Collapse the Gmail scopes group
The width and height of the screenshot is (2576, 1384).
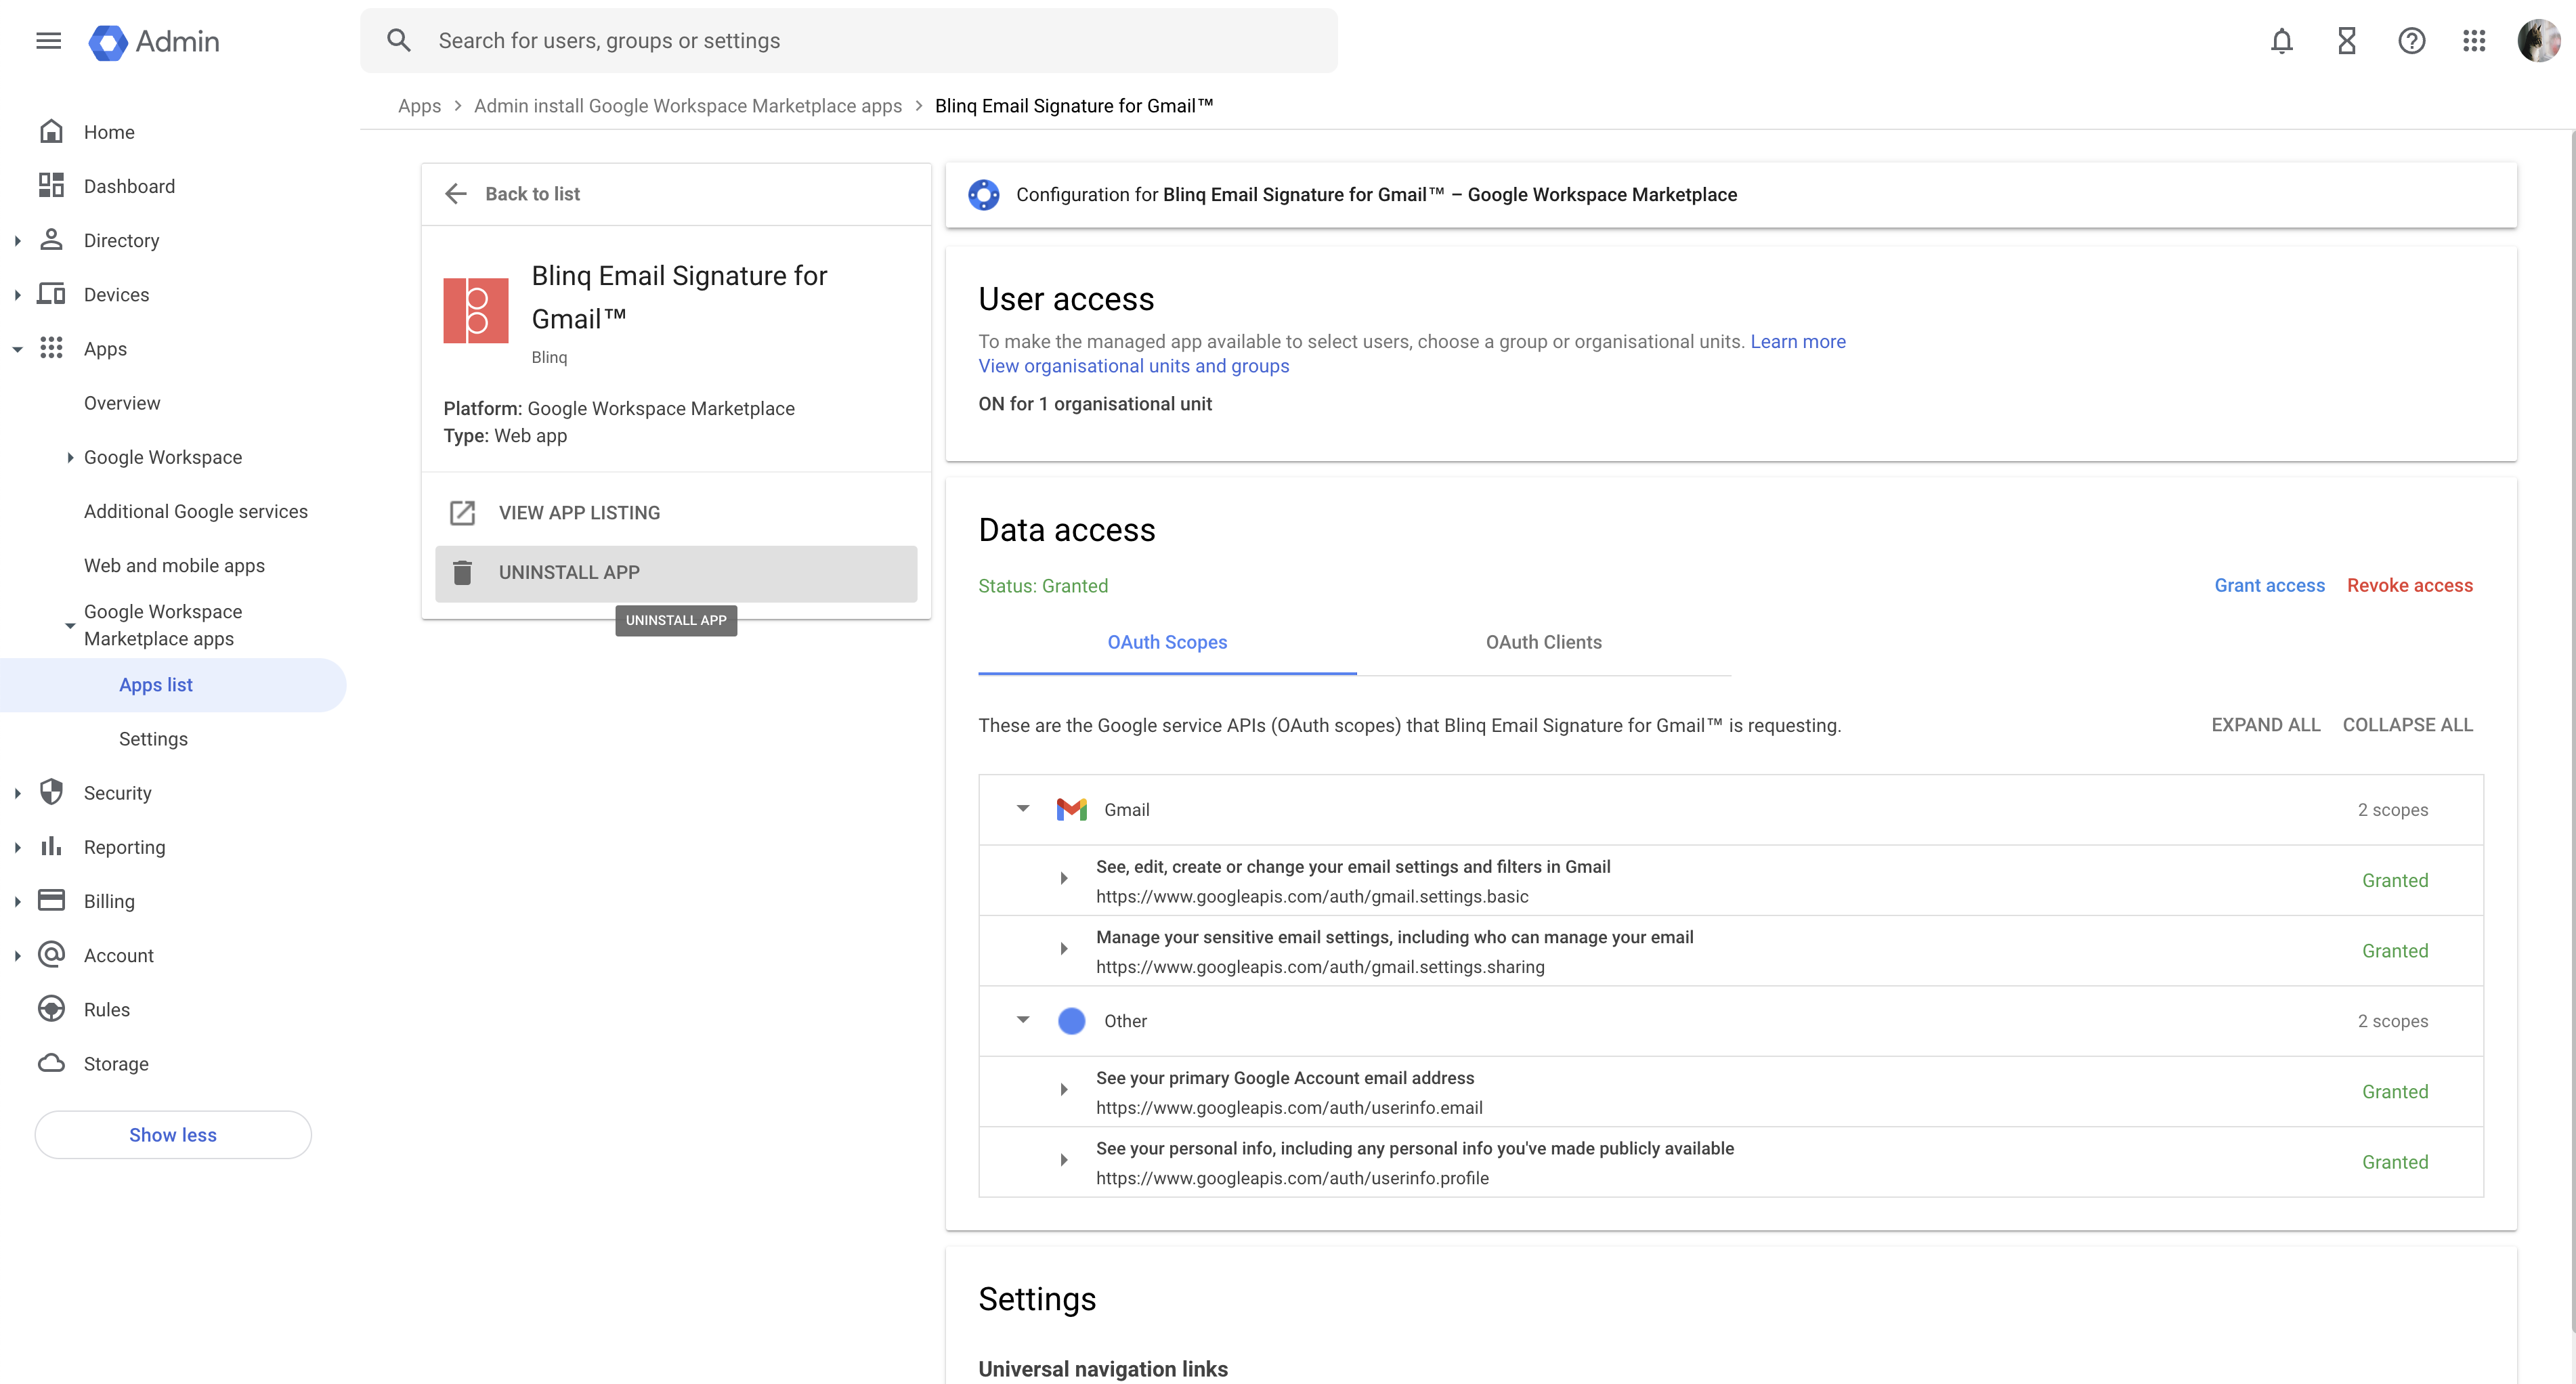[1023, 808]
